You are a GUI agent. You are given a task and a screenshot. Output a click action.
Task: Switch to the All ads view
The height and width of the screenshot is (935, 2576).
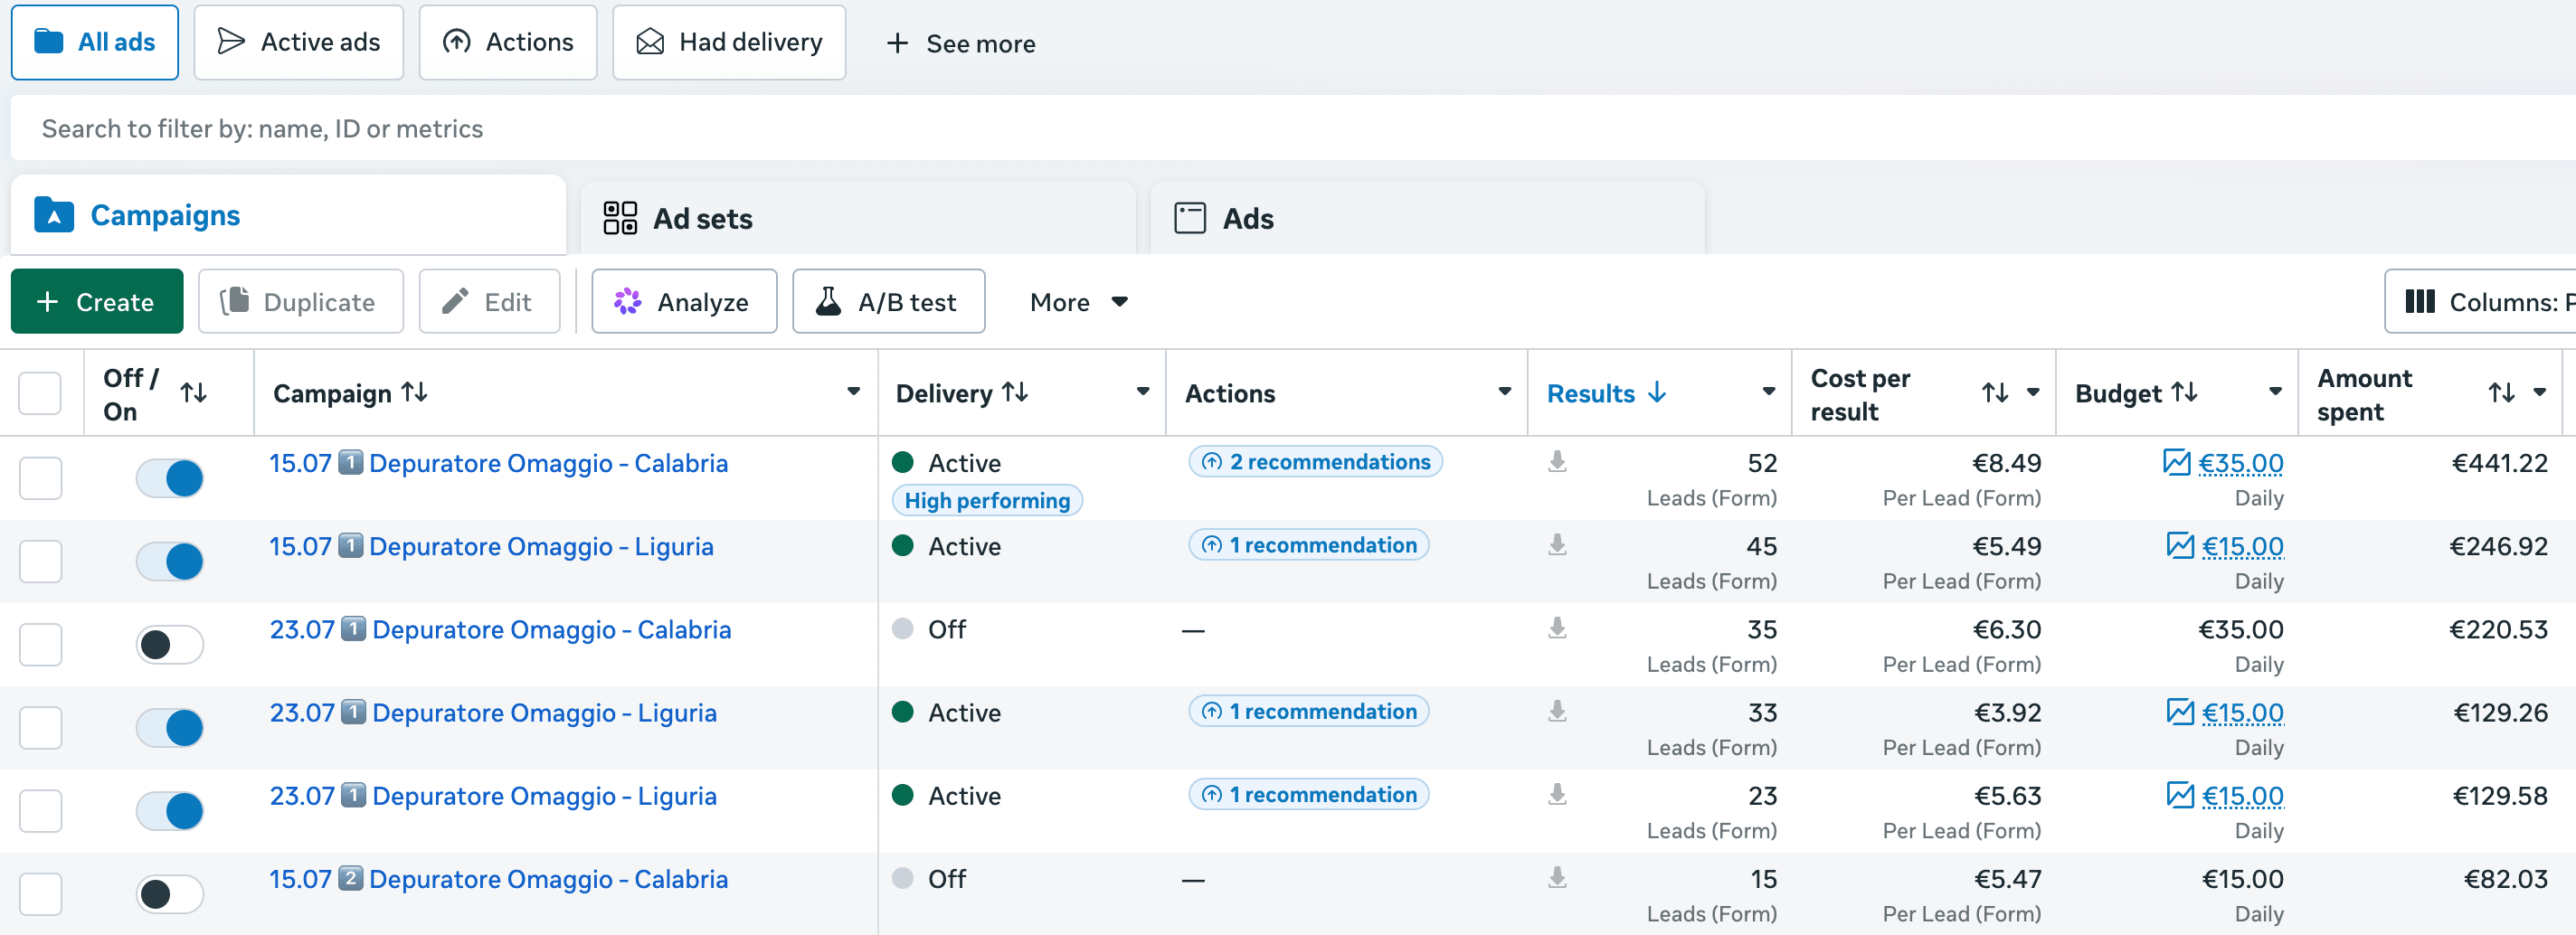(x=95, y=42)
